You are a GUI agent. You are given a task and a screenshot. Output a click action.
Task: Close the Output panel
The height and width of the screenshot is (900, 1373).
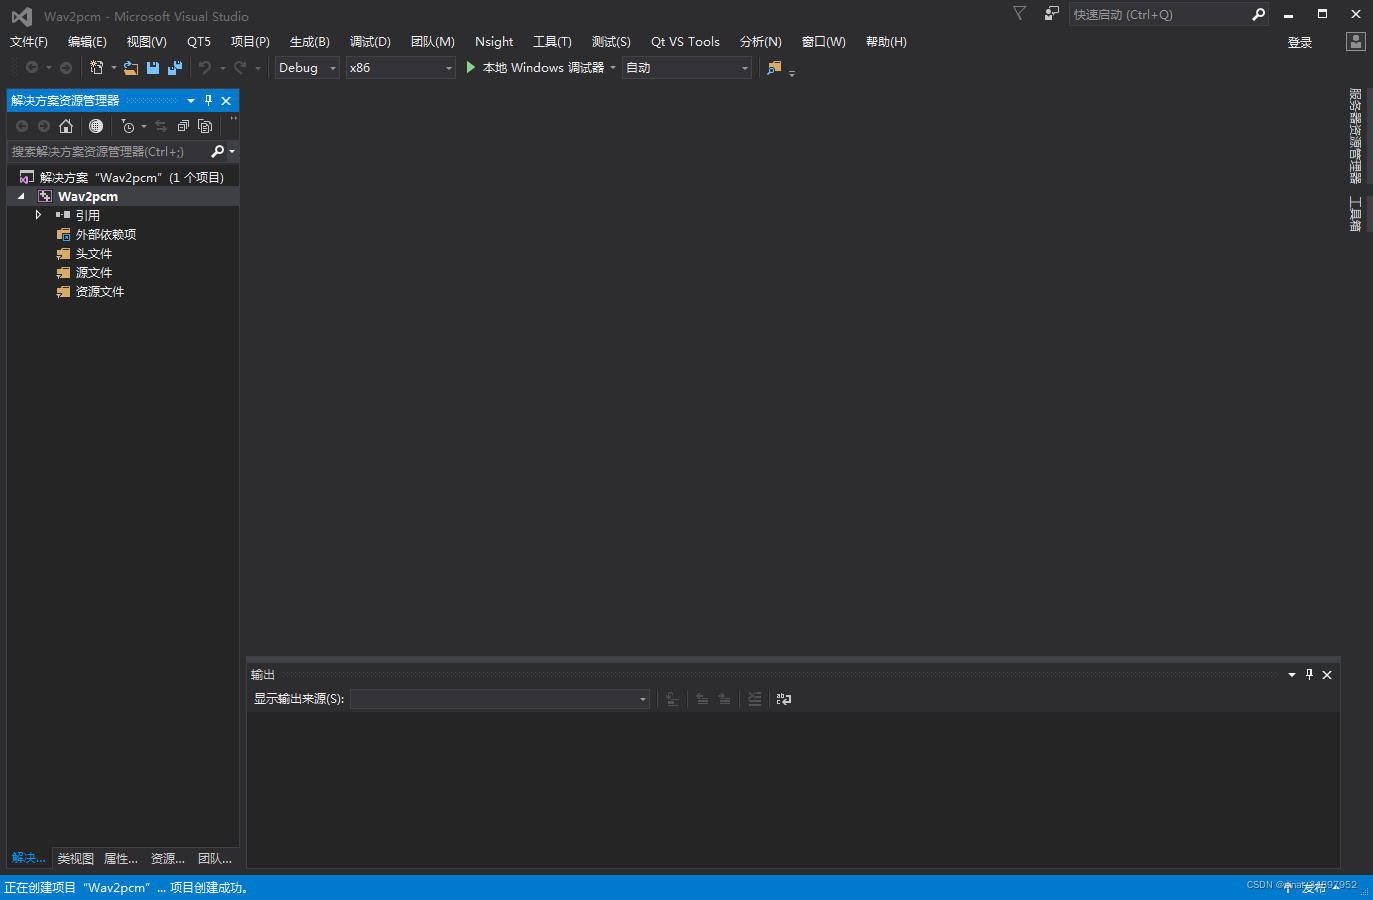pyautogui.click(x=1327, y=675)
